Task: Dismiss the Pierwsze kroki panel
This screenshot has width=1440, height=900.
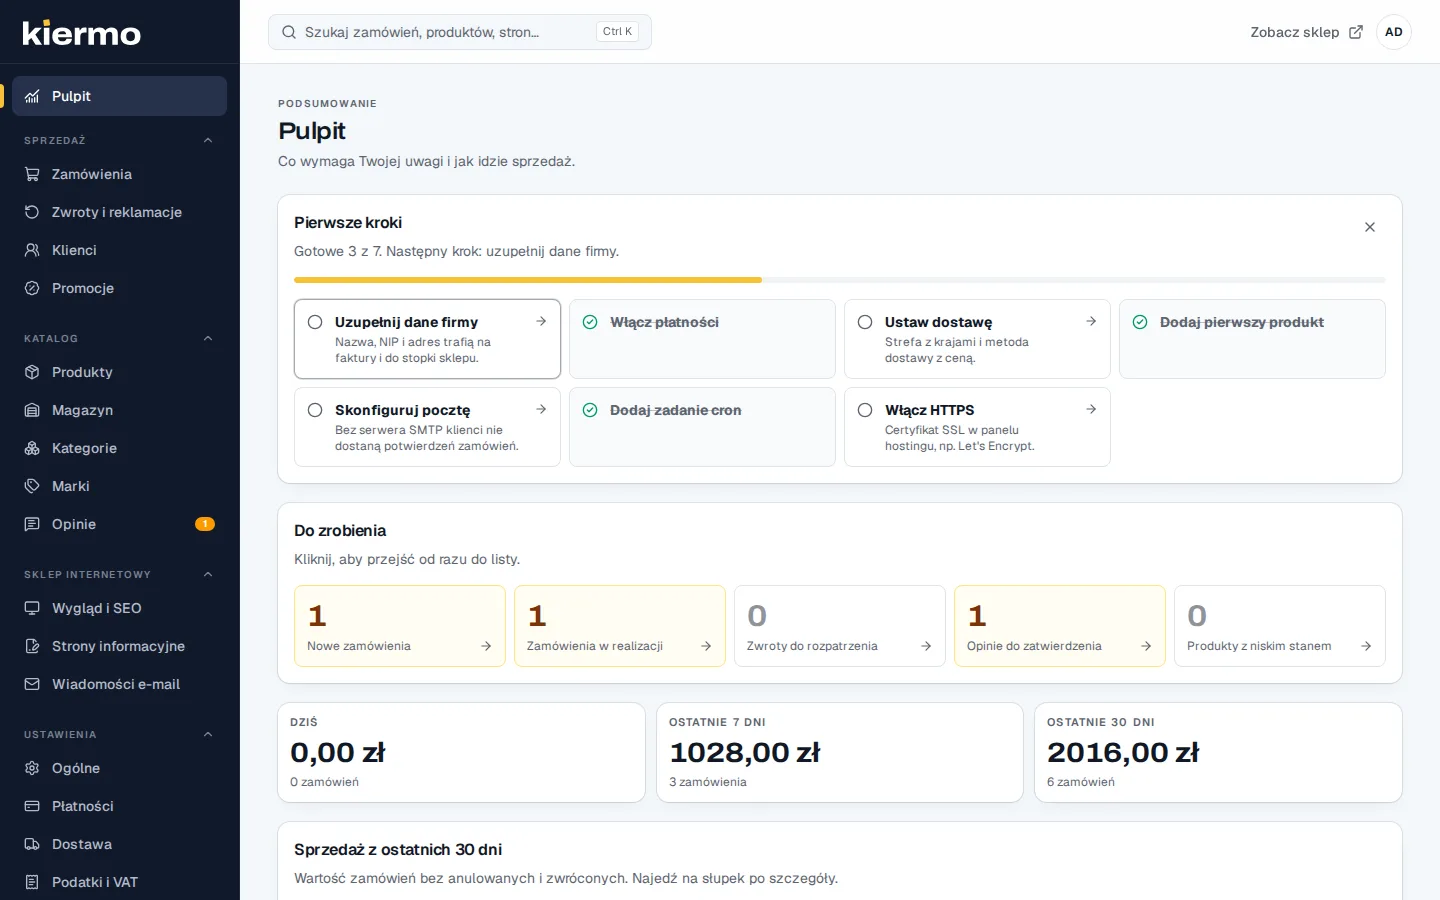Action: click(1370, 227)
